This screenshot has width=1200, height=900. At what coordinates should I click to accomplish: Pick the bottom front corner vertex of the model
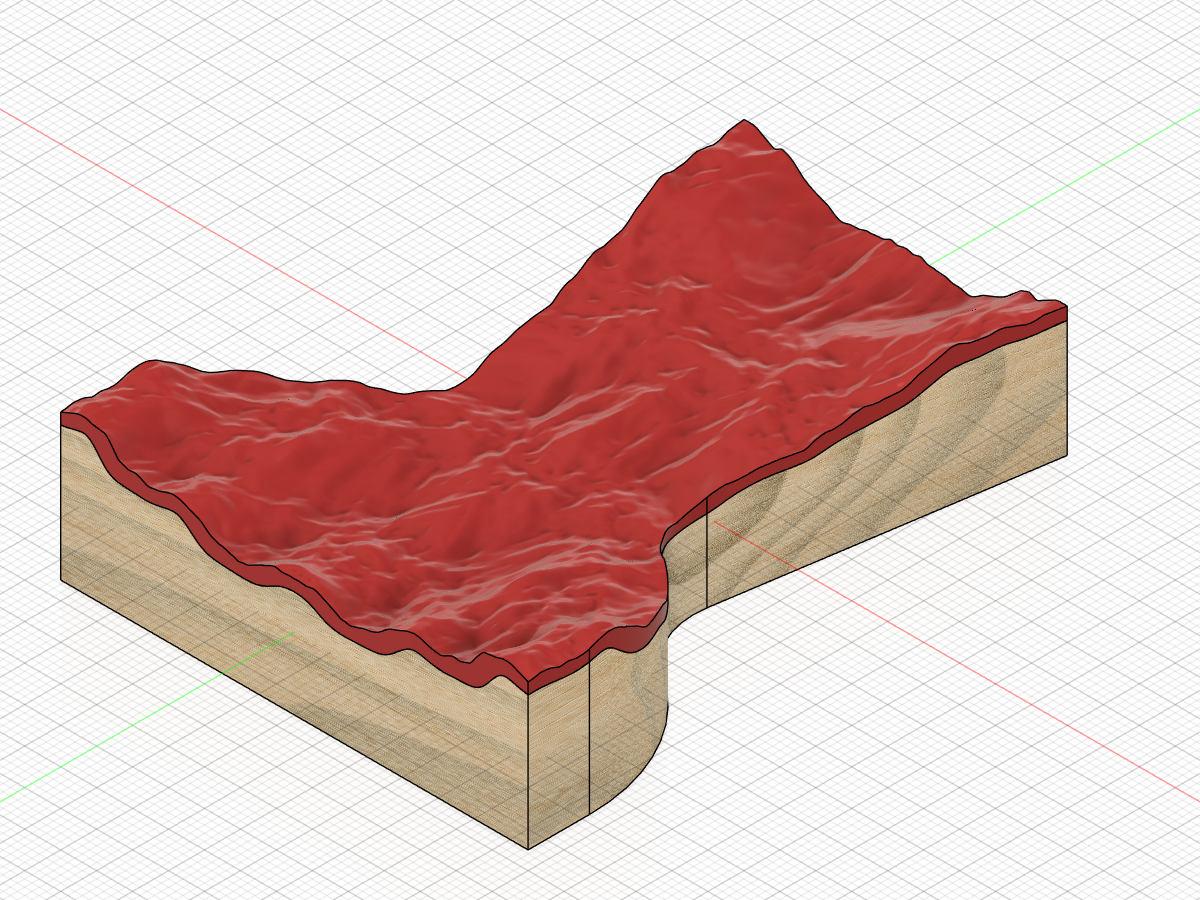(x=528, y=848)
